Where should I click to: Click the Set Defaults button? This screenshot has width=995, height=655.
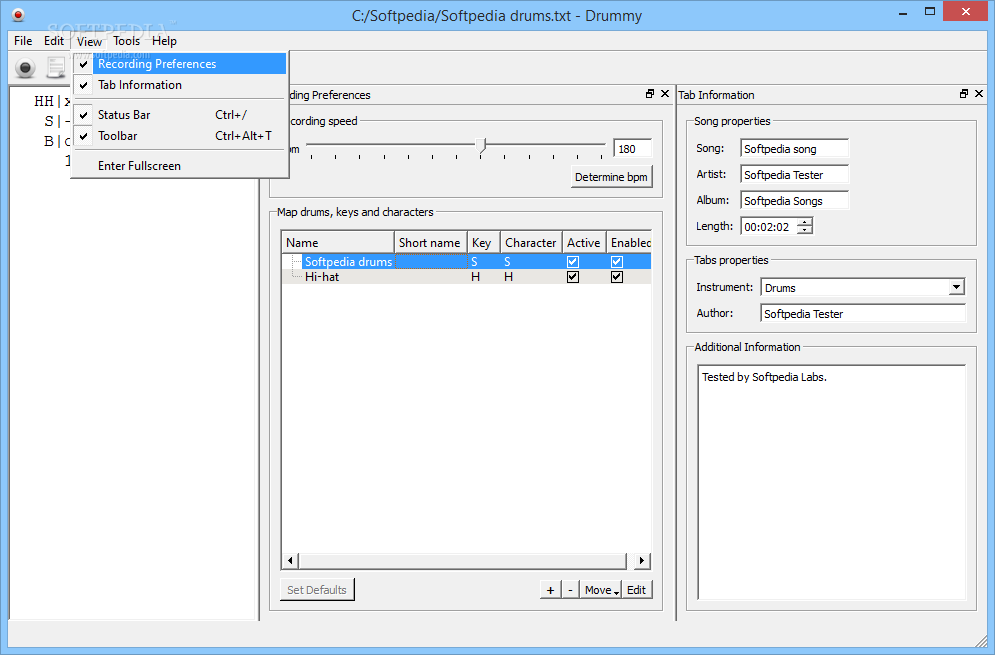tap(317, 590)
